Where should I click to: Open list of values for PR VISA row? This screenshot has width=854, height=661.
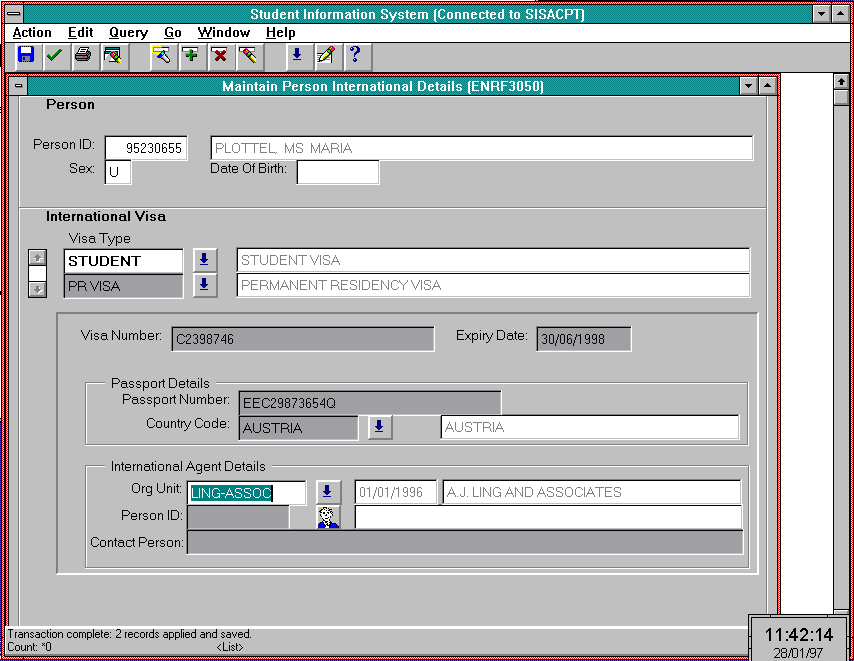[x=204, y=285]
